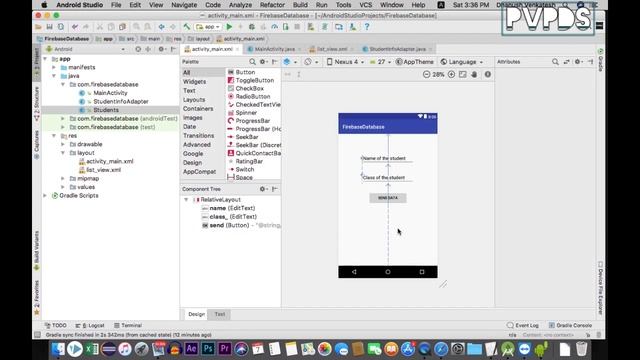This screenshot has width=640, height=360.
Task: Navigate Back with the blue arrow icon
Action: (x=162, y=27)
